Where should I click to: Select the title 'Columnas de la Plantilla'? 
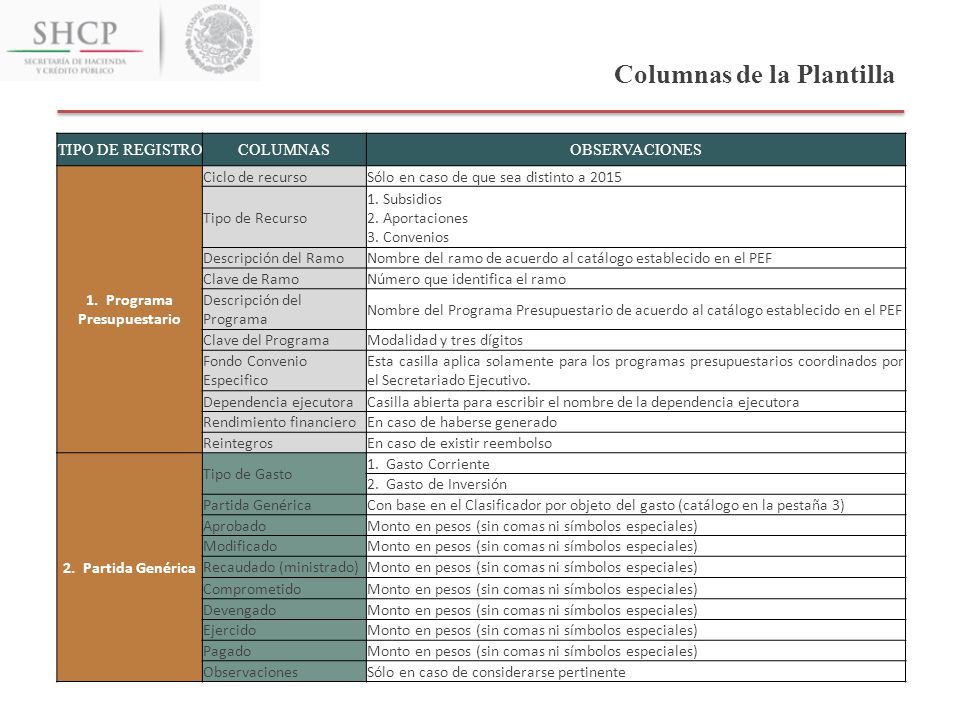(x=754, y=74)
